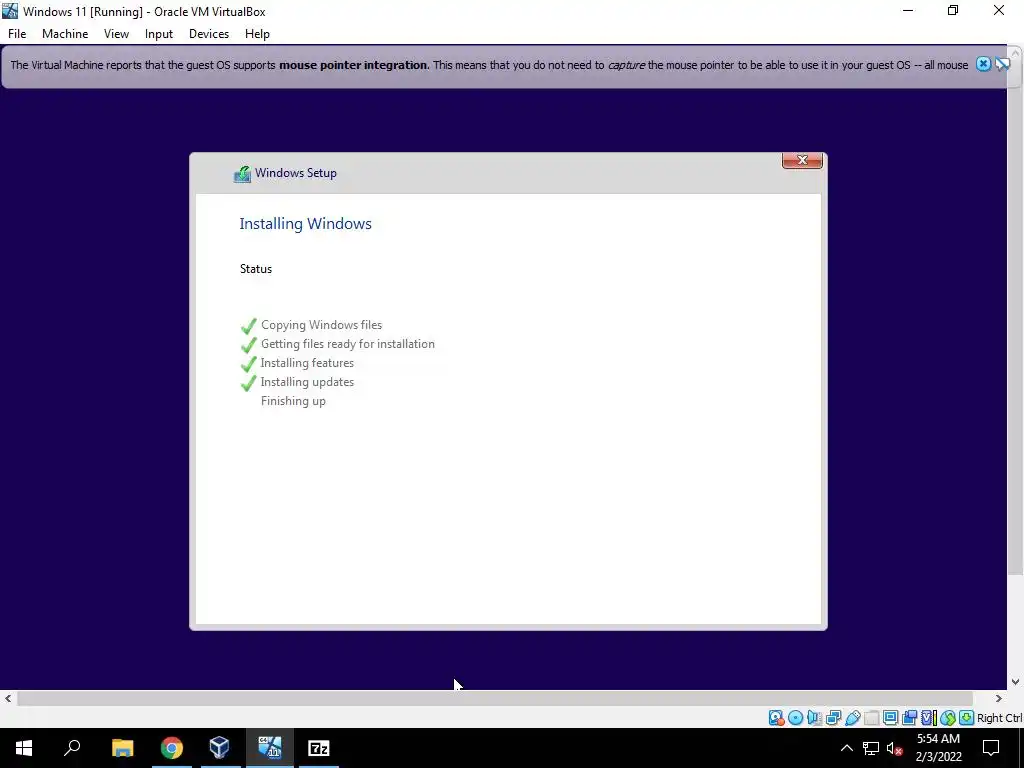Click the horizontal scrollbar left arrow
This screenshot has width=1024, height=768.
8,698
